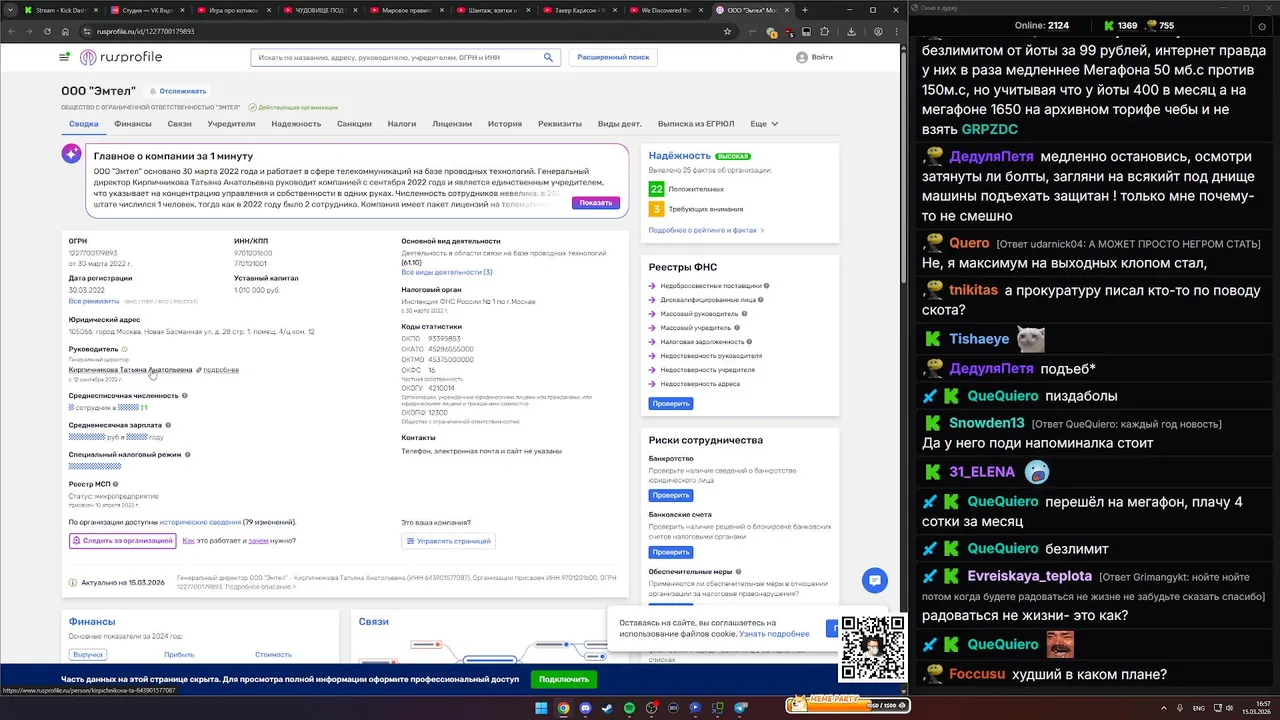Click help icon next to Руководитель
This screenshot has width=1280, height=720.
click(125, 349)
